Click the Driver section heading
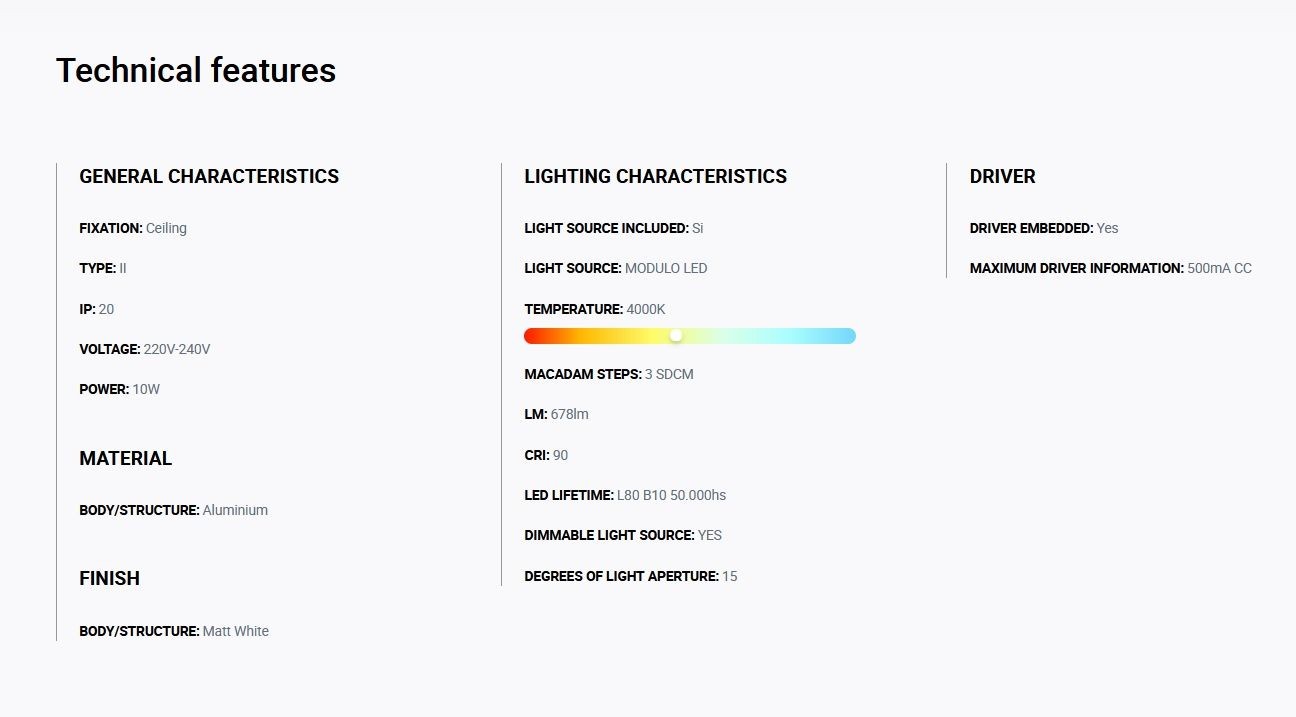 (1002, 177)
